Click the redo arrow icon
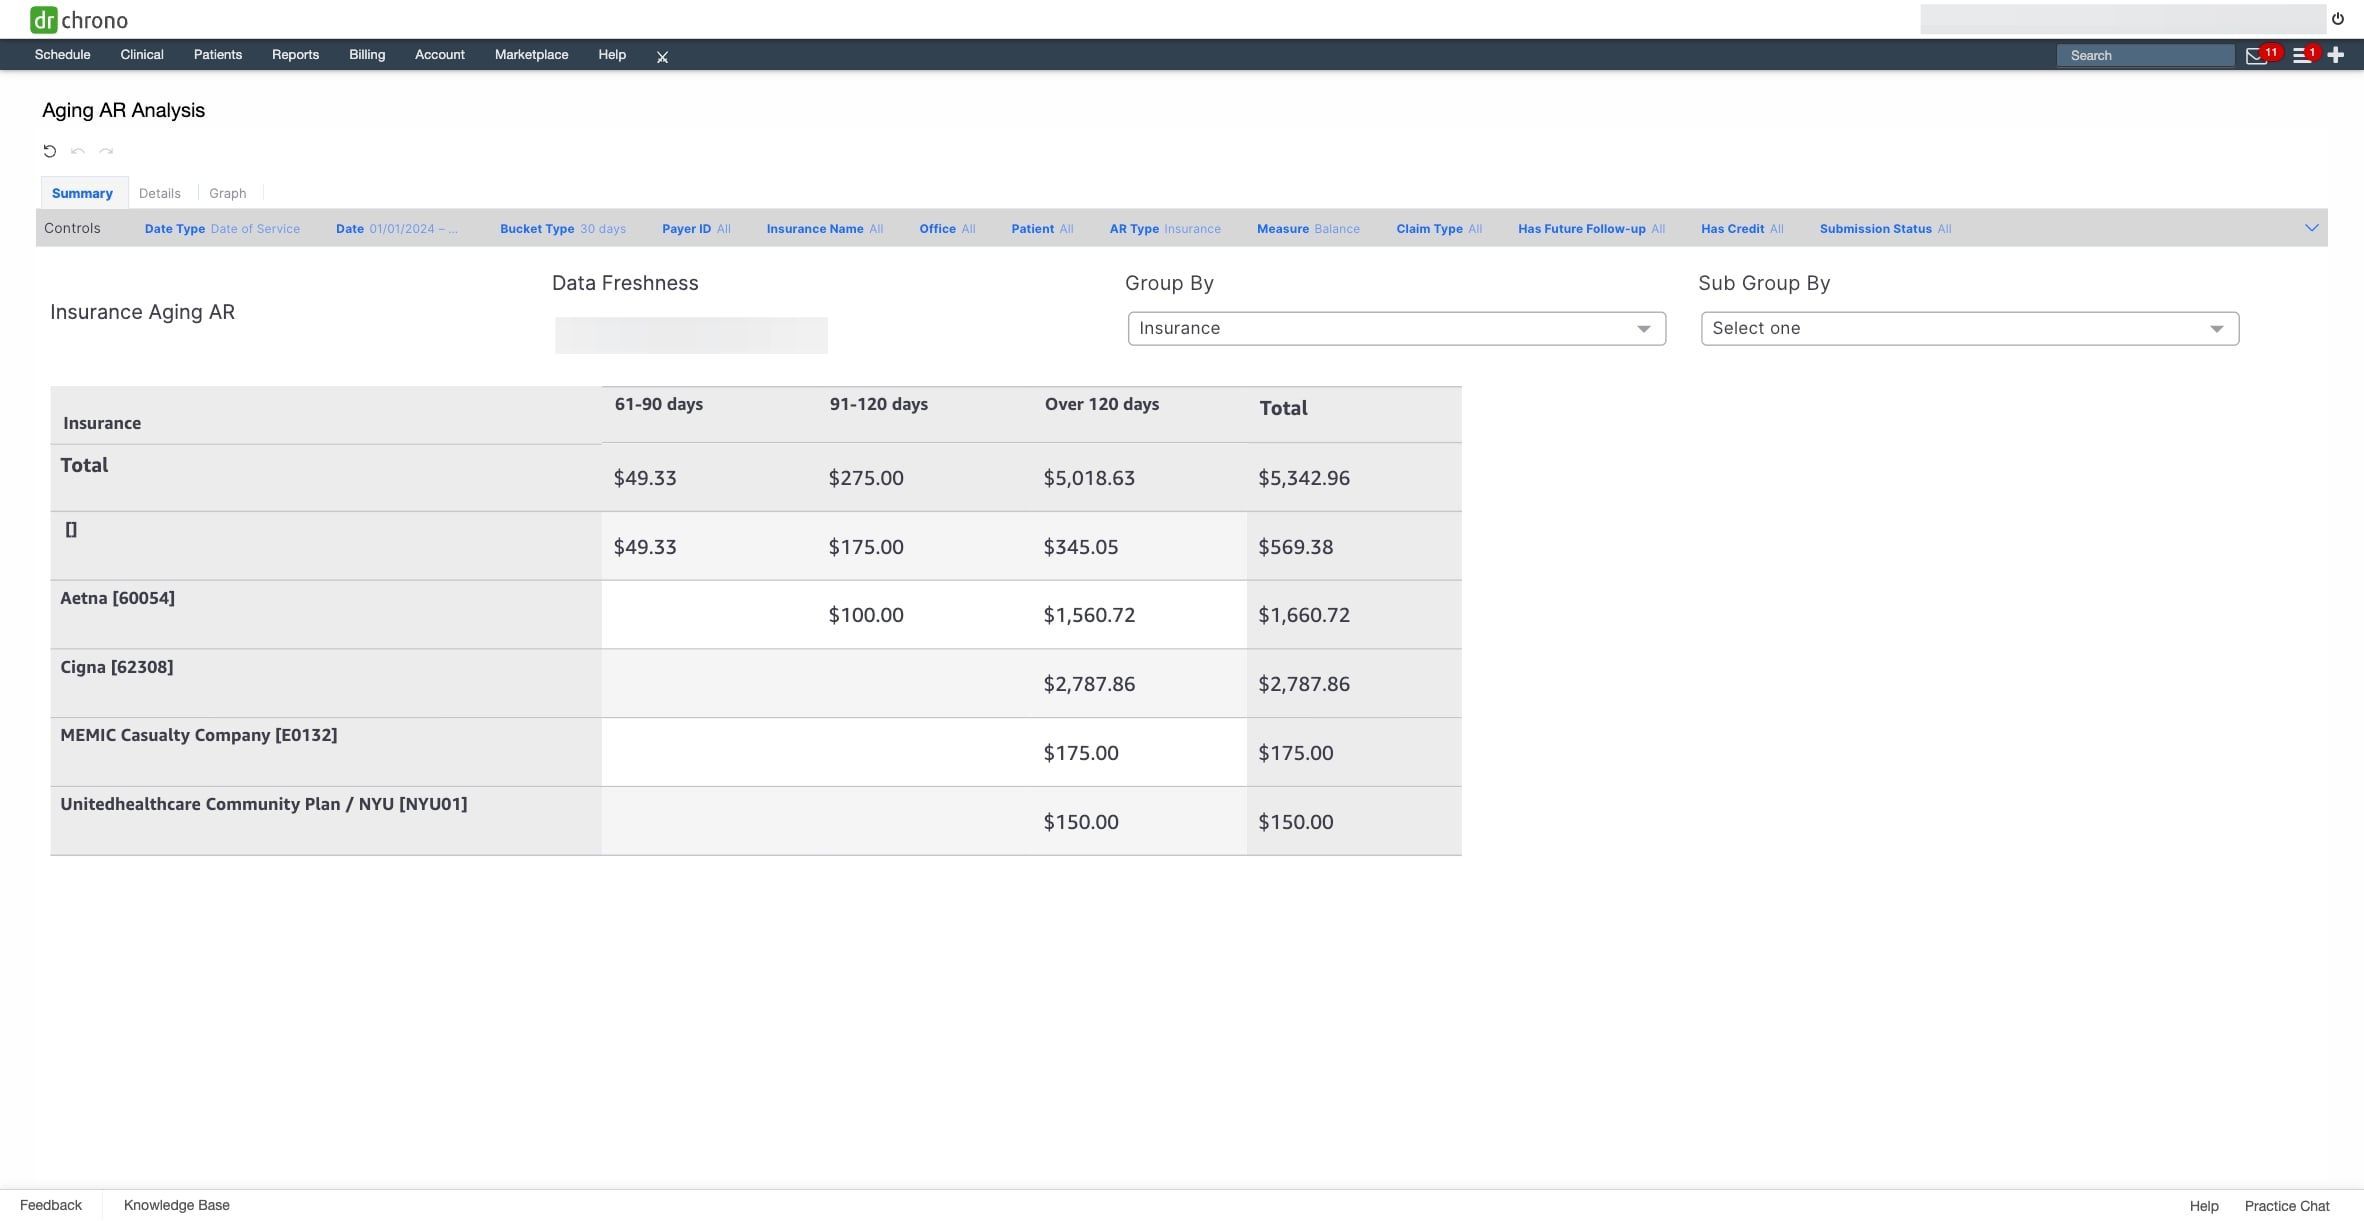Viewport: 2364px width, 1221px height. 106,151
